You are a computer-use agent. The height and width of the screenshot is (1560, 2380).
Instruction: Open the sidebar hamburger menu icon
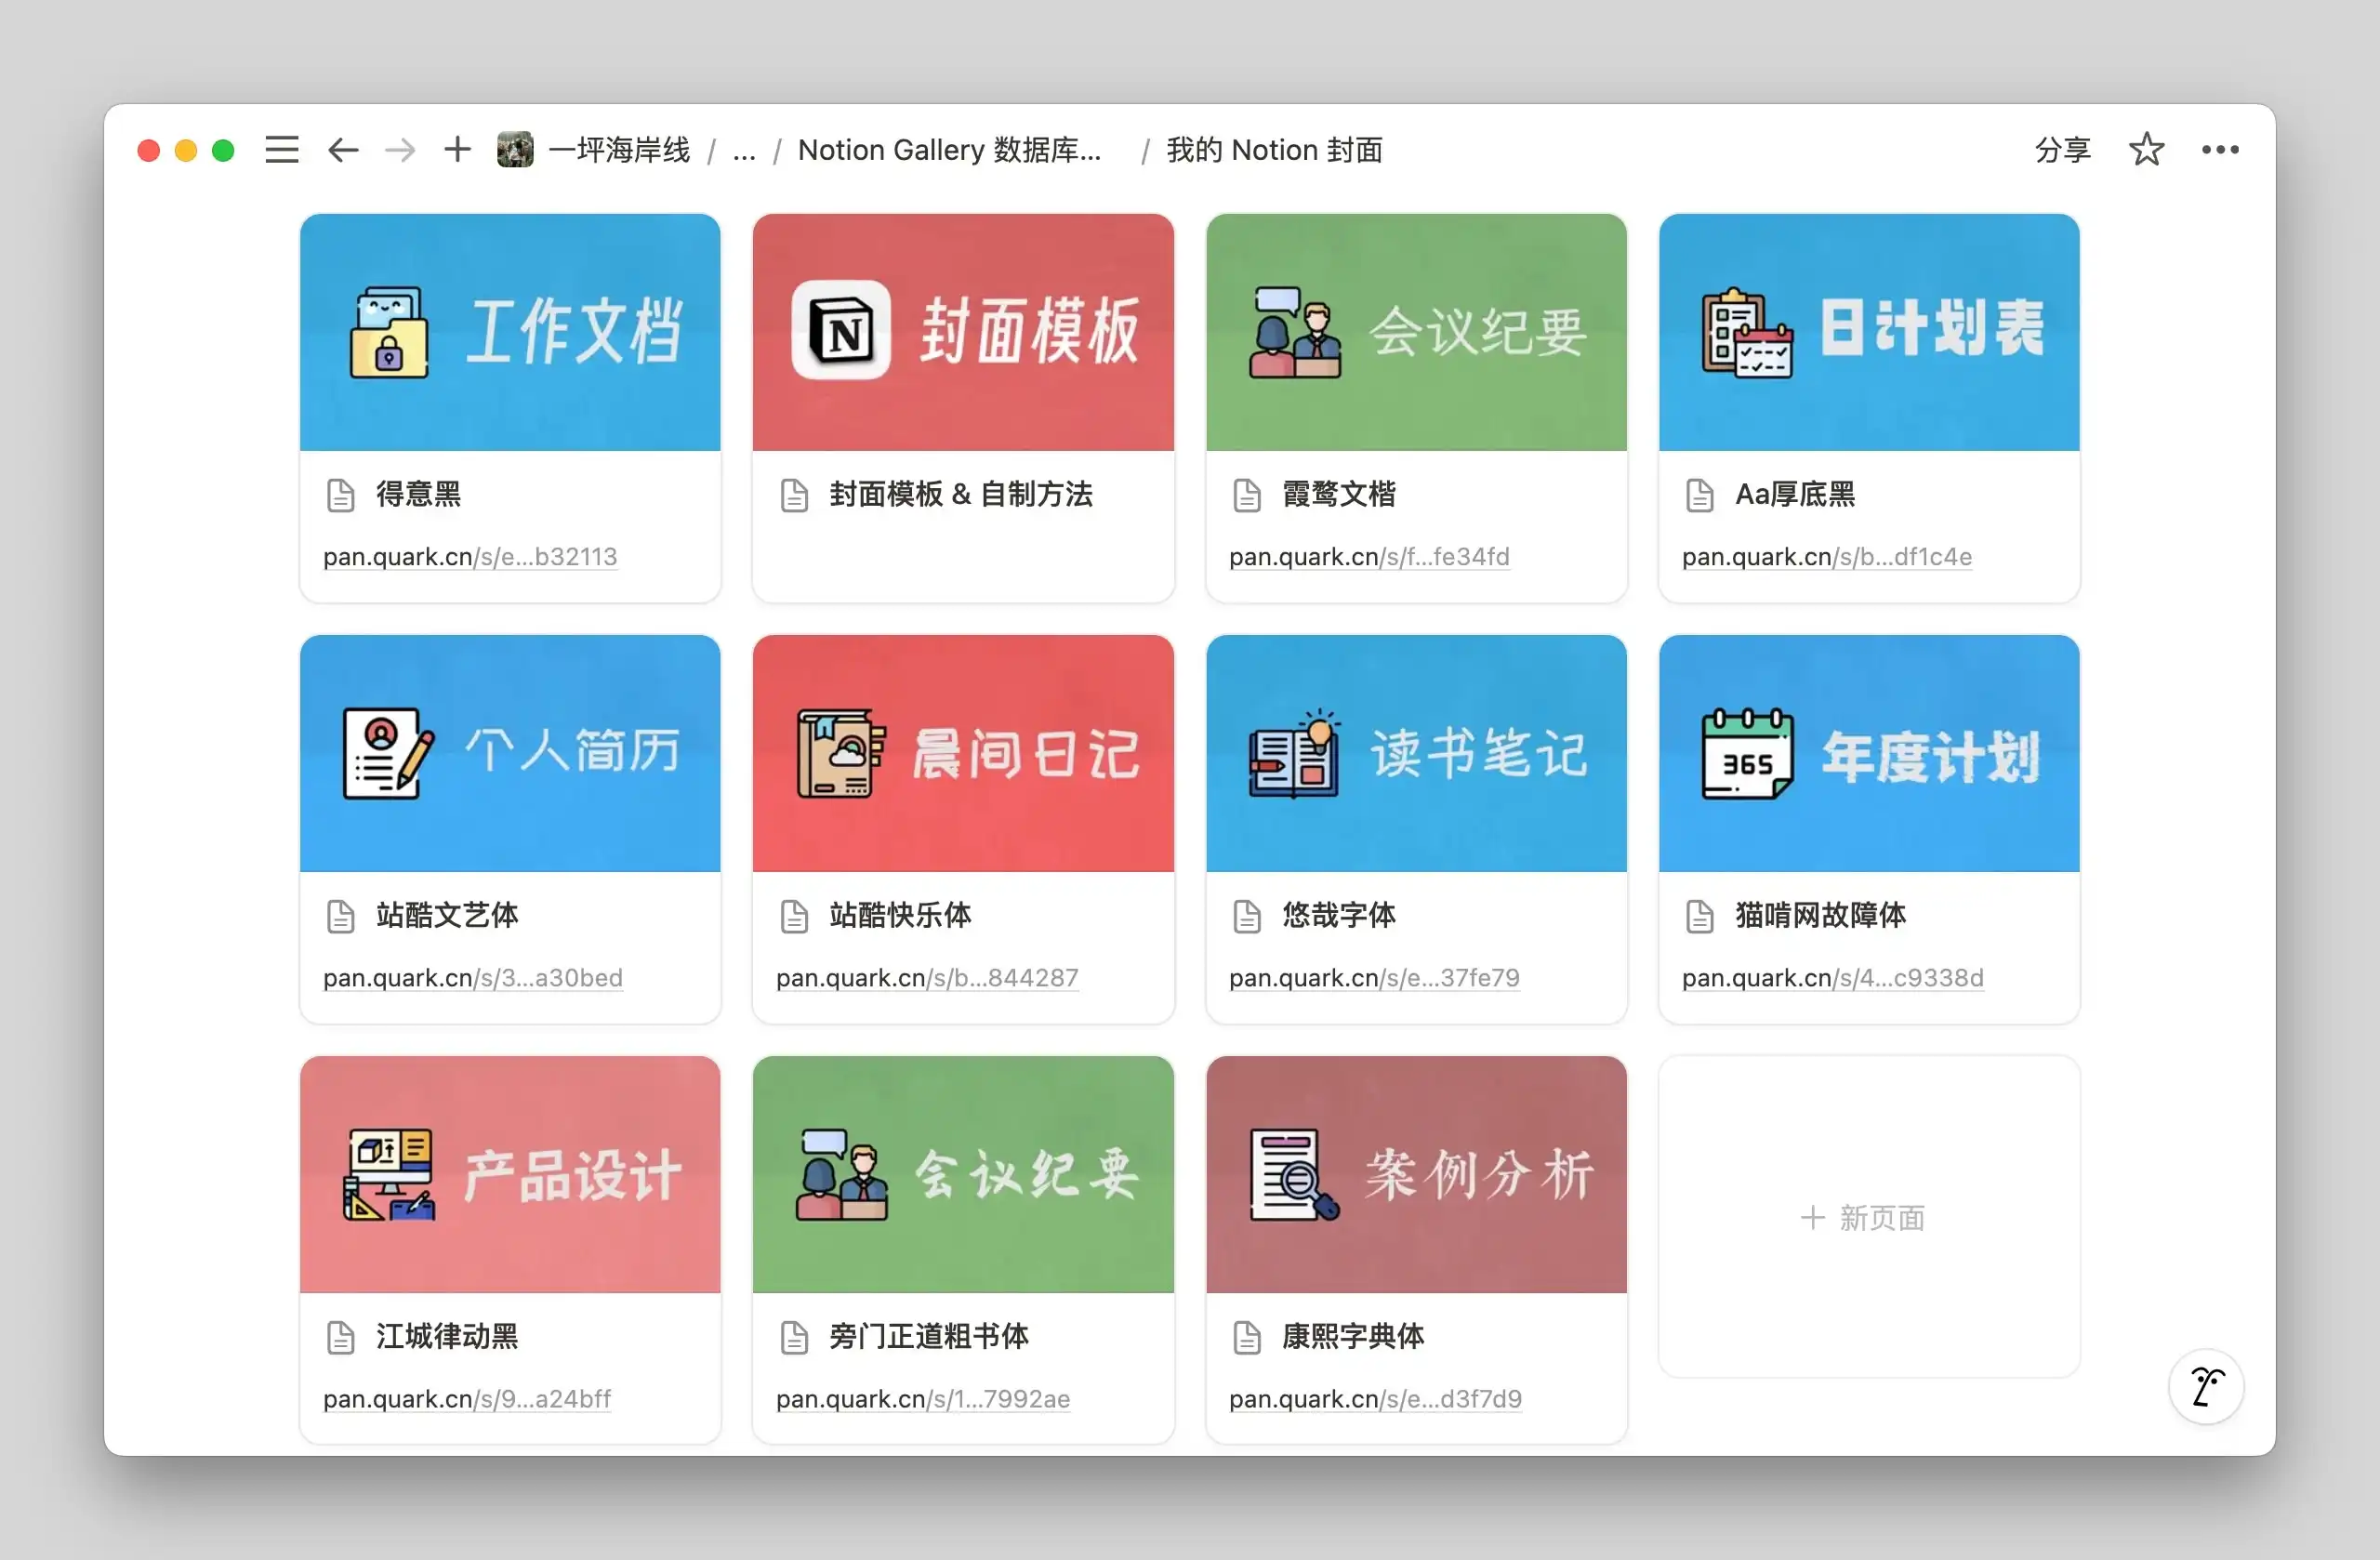coord(281,149)
